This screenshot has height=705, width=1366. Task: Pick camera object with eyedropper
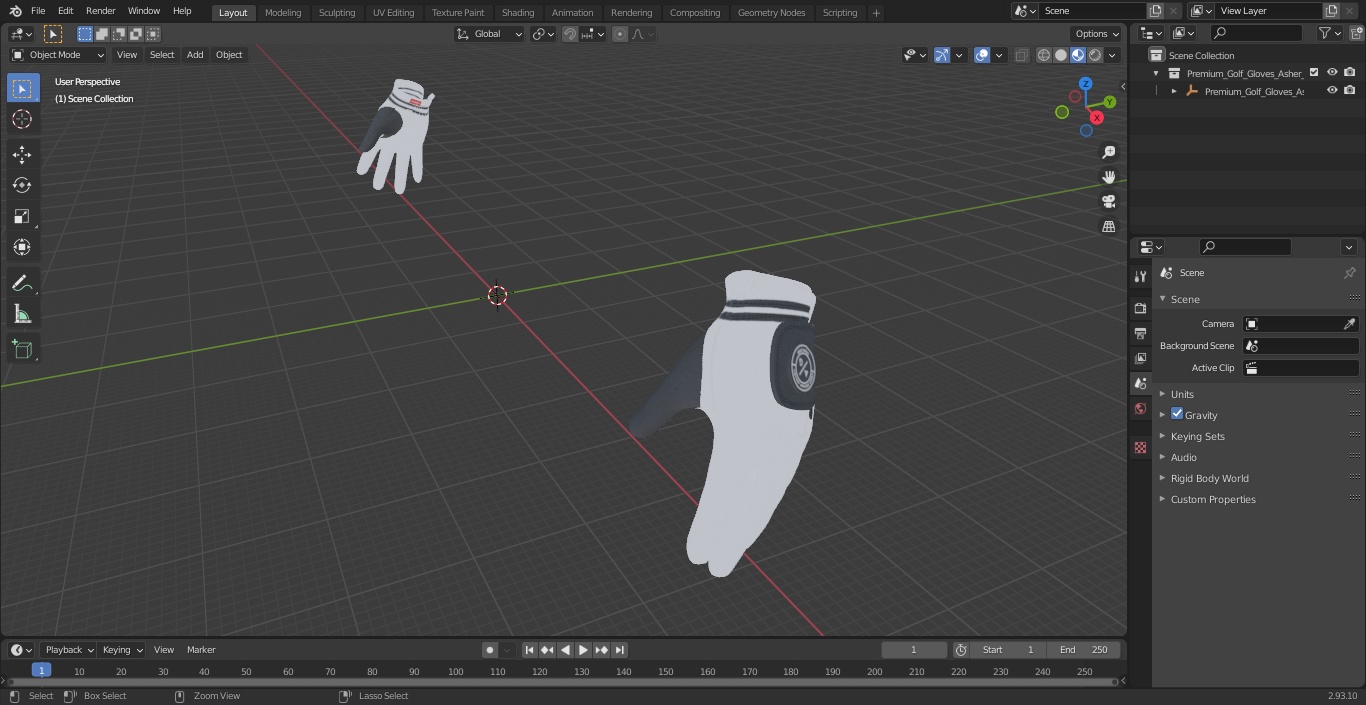click(1349, 324)
